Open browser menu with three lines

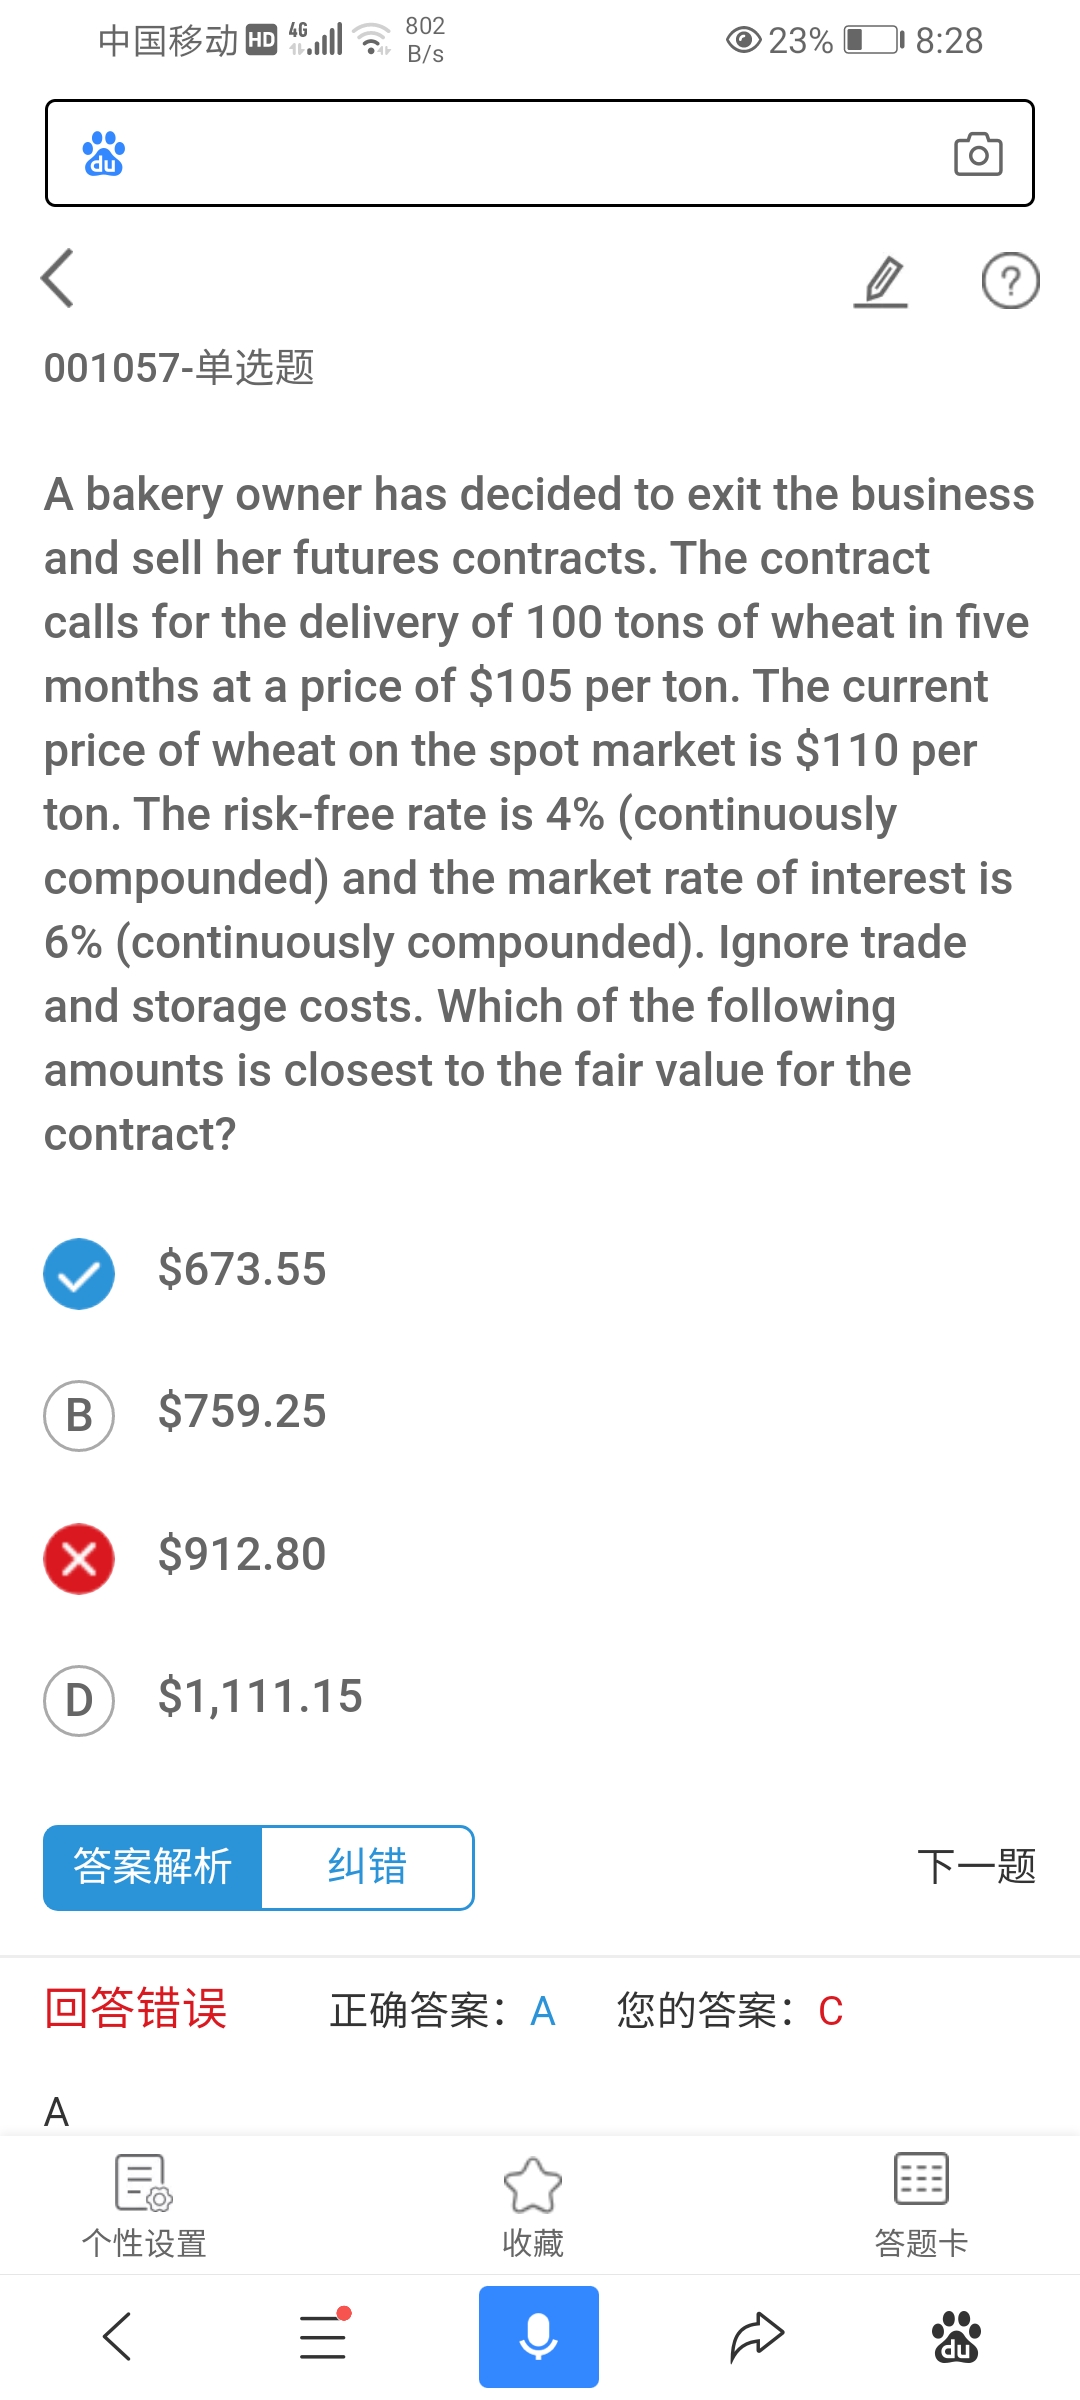(323, 2337)
